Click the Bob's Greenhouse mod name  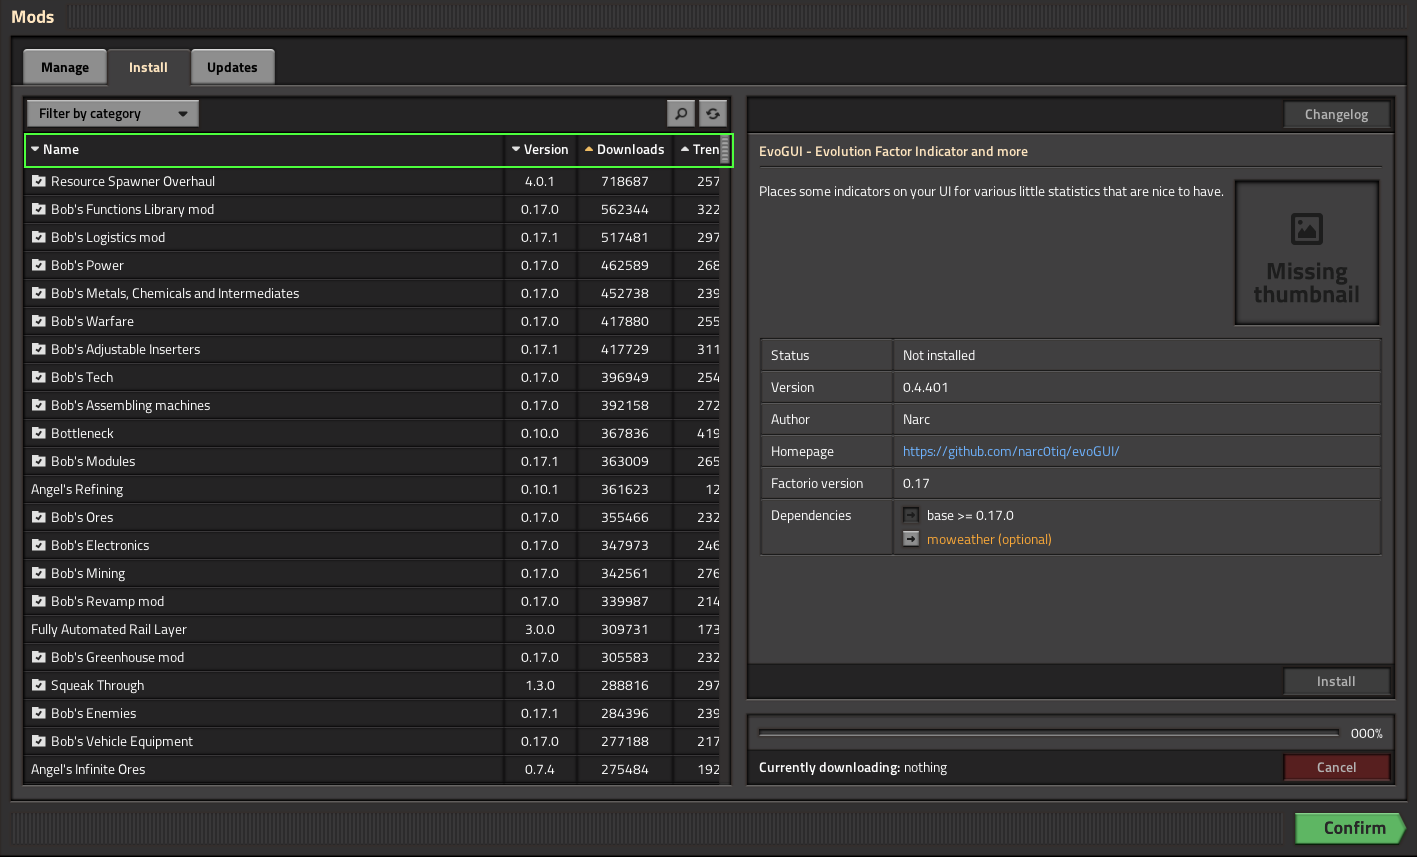coord(117,657)
